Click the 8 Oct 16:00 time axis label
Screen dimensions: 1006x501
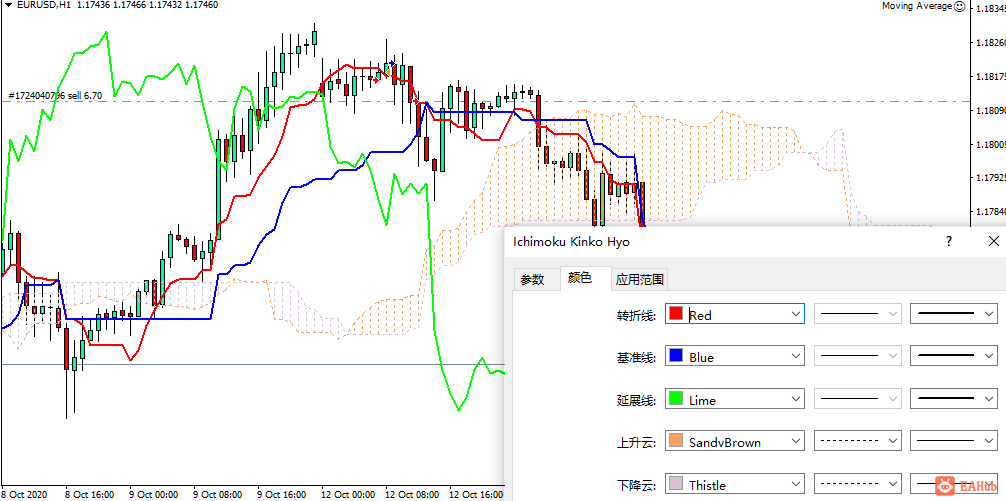[x=91, y=495]
